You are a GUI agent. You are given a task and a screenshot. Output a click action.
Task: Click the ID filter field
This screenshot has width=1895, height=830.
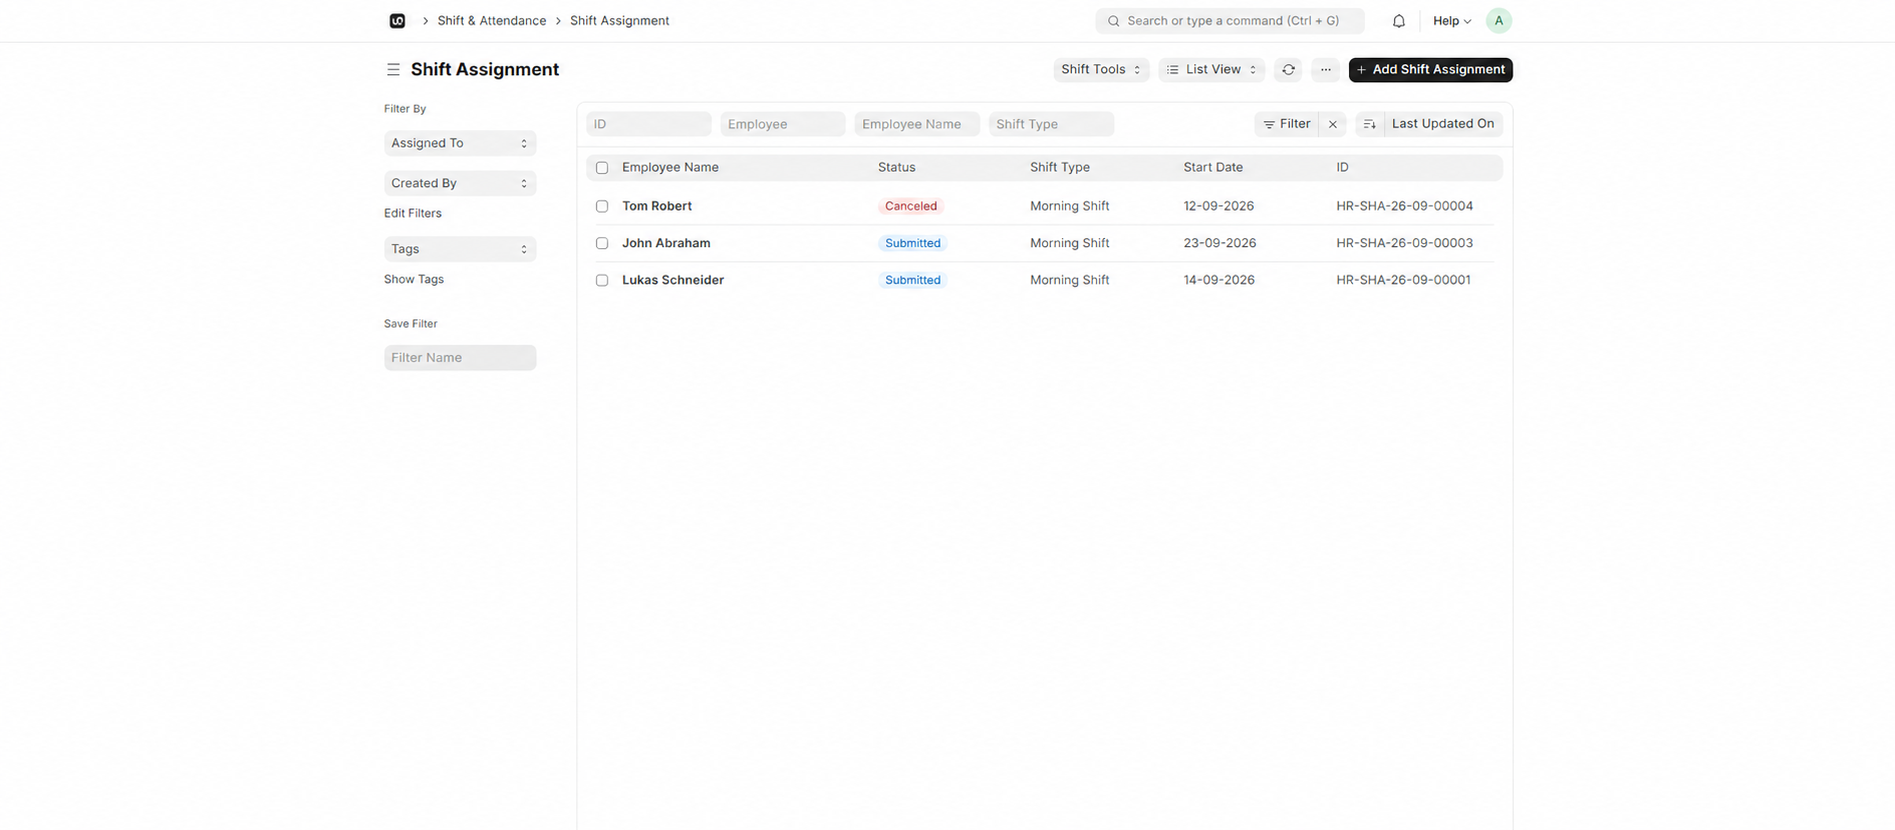click(x=649, y=124)
